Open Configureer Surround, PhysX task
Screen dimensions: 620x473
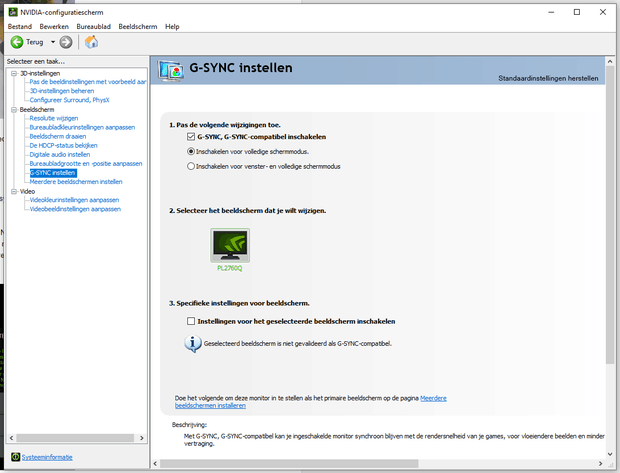point(69,100)
